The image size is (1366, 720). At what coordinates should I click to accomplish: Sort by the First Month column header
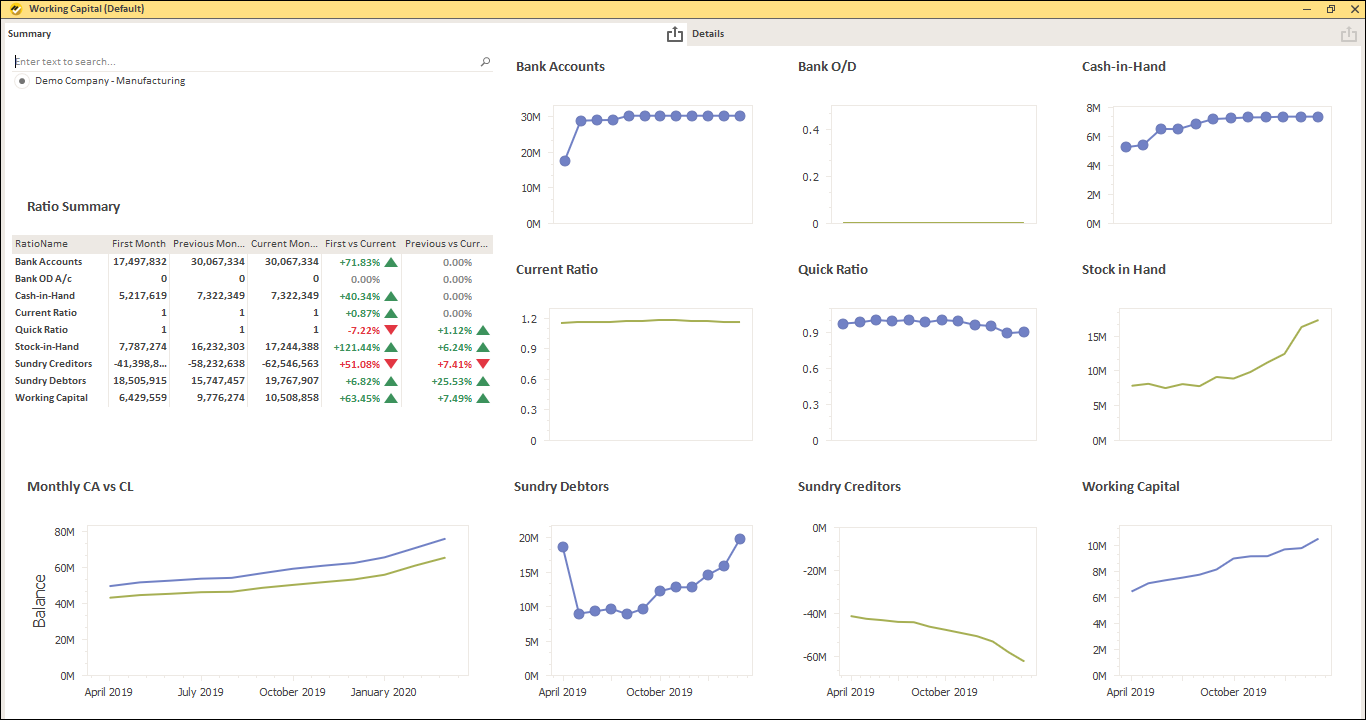[x=138, y=243]
